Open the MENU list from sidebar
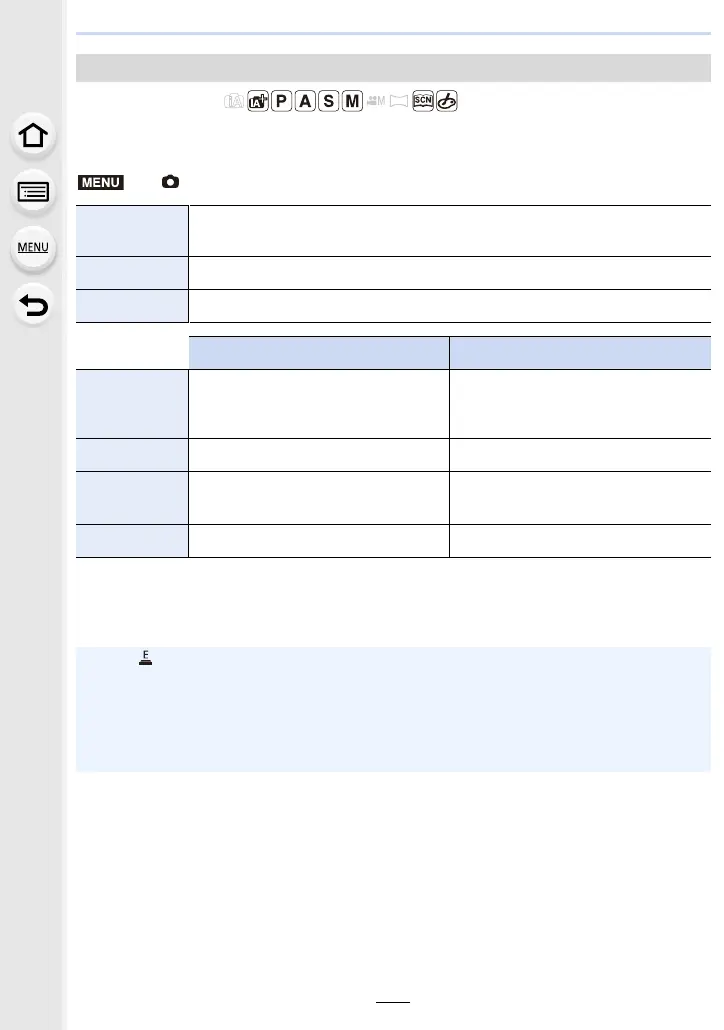The width and height of the screenshot is (724, 1030). 33,248
